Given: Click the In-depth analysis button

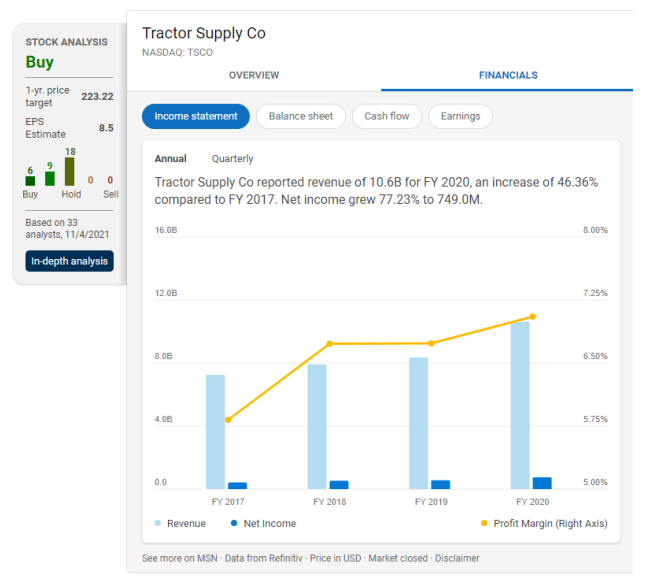Looking at the screenshot, I should 70,261.
